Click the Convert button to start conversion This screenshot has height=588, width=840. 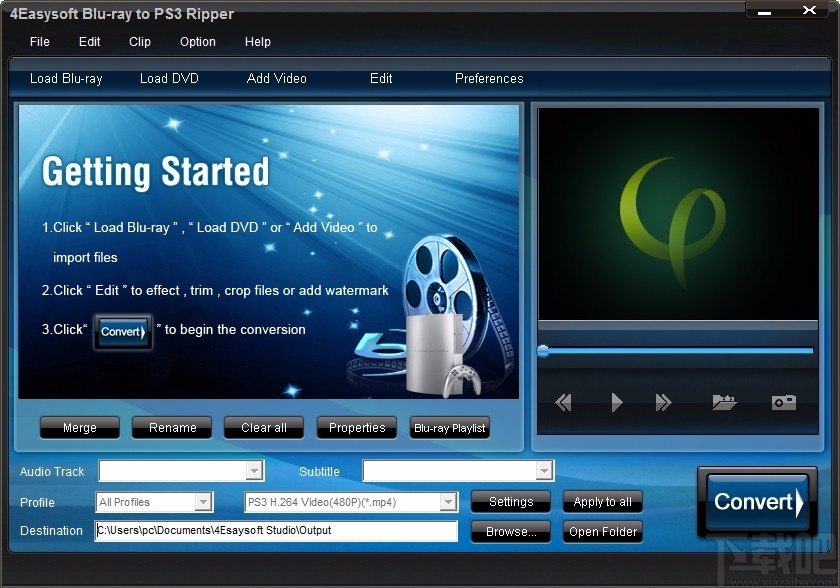click(x=756, y=502)
